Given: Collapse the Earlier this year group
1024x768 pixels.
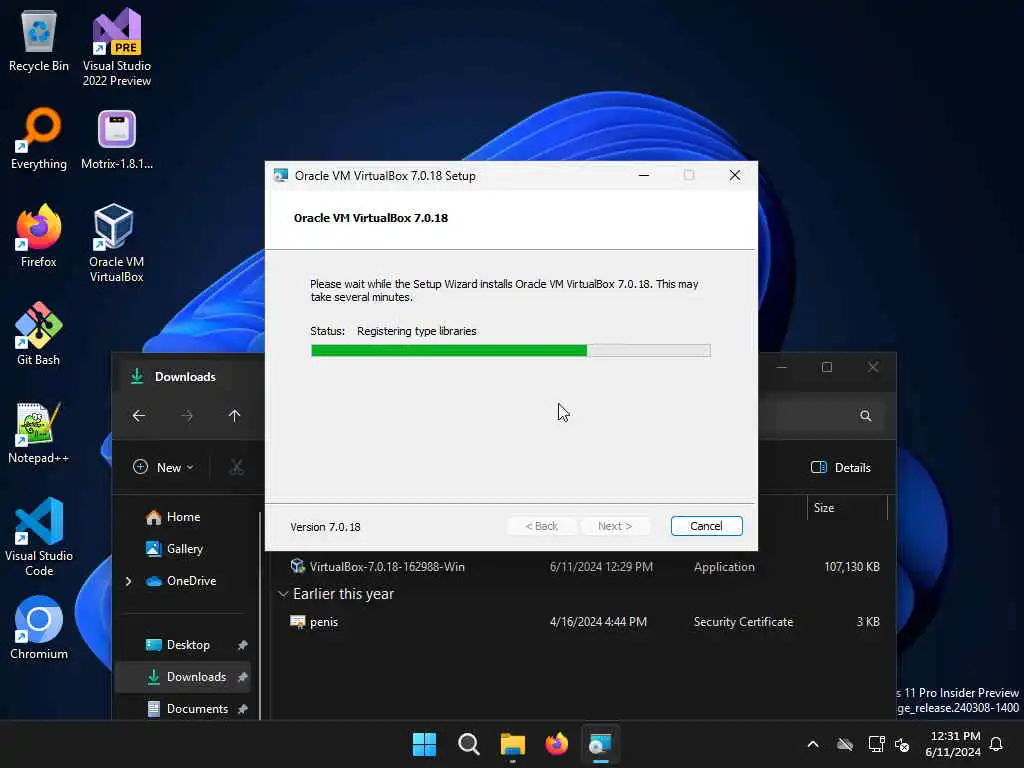Looking at the screenshot, I should tap(283, 594).
